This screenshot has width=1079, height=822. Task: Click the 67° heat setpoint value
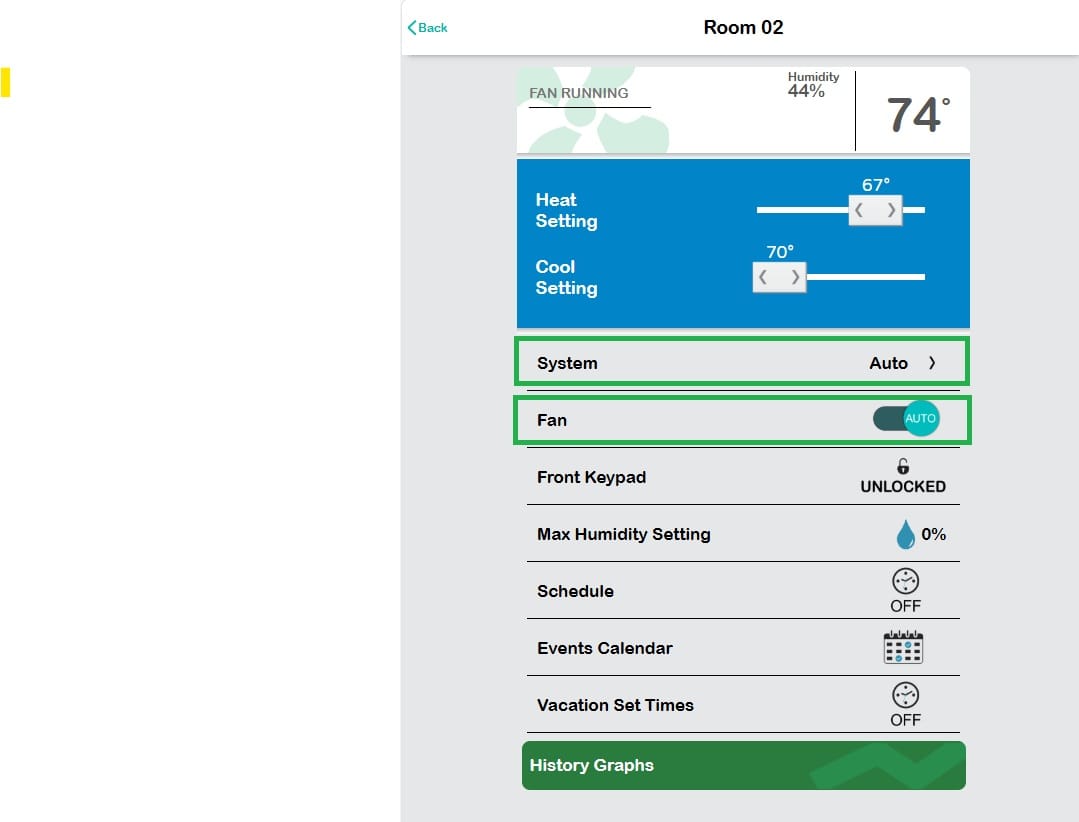coord(876,184)
